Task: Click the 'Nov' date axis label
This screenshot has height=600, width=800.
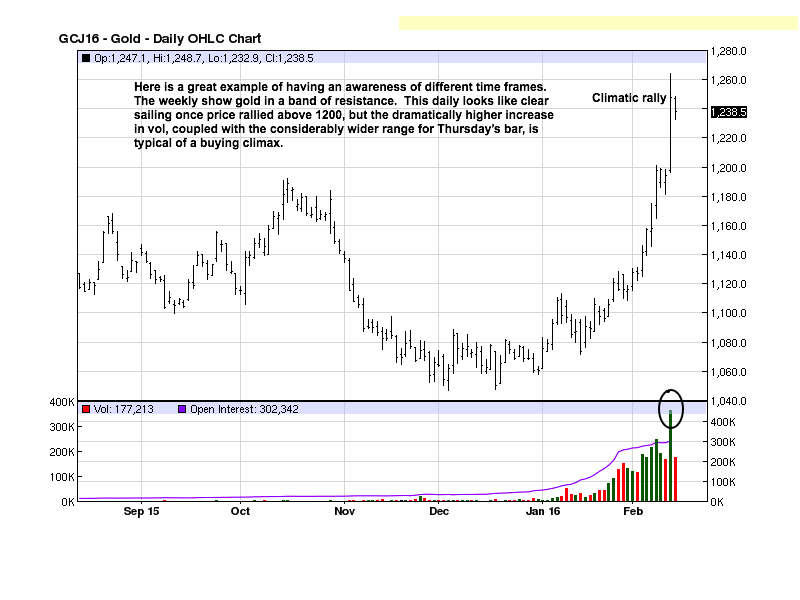Action: [344, 512]
